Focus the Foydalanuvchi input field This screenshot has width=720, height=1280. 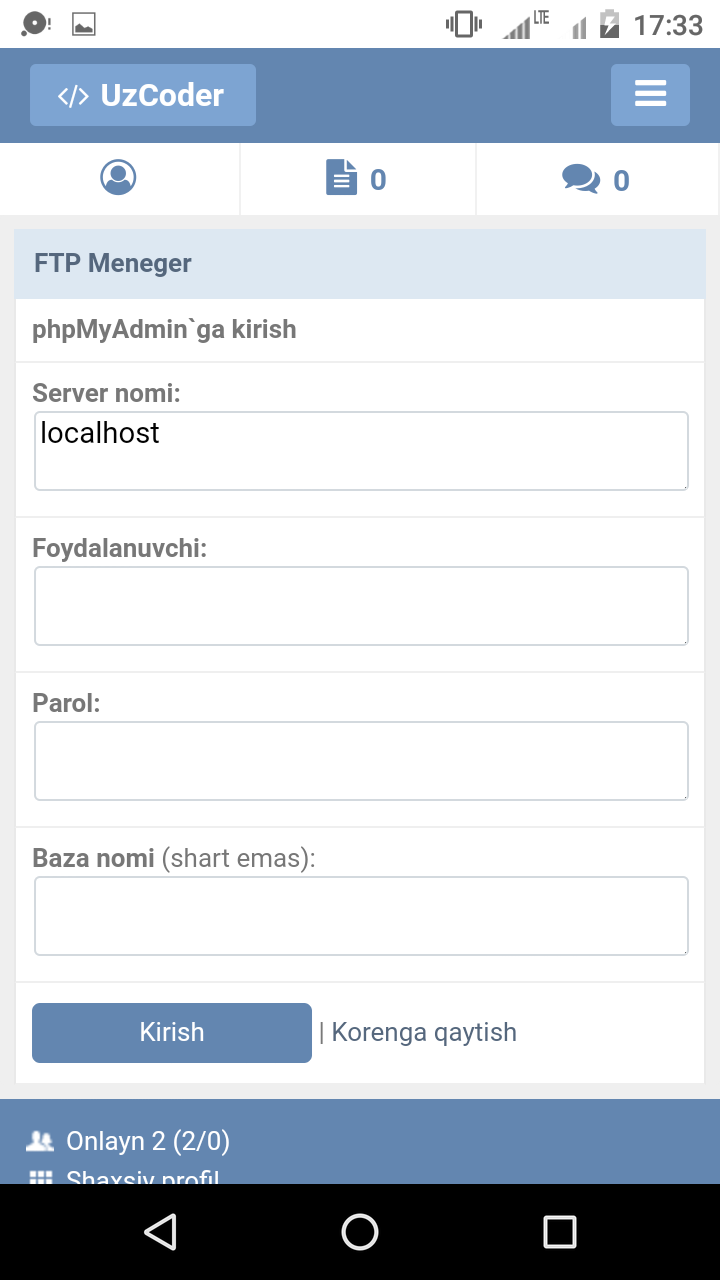click(361, 606)
